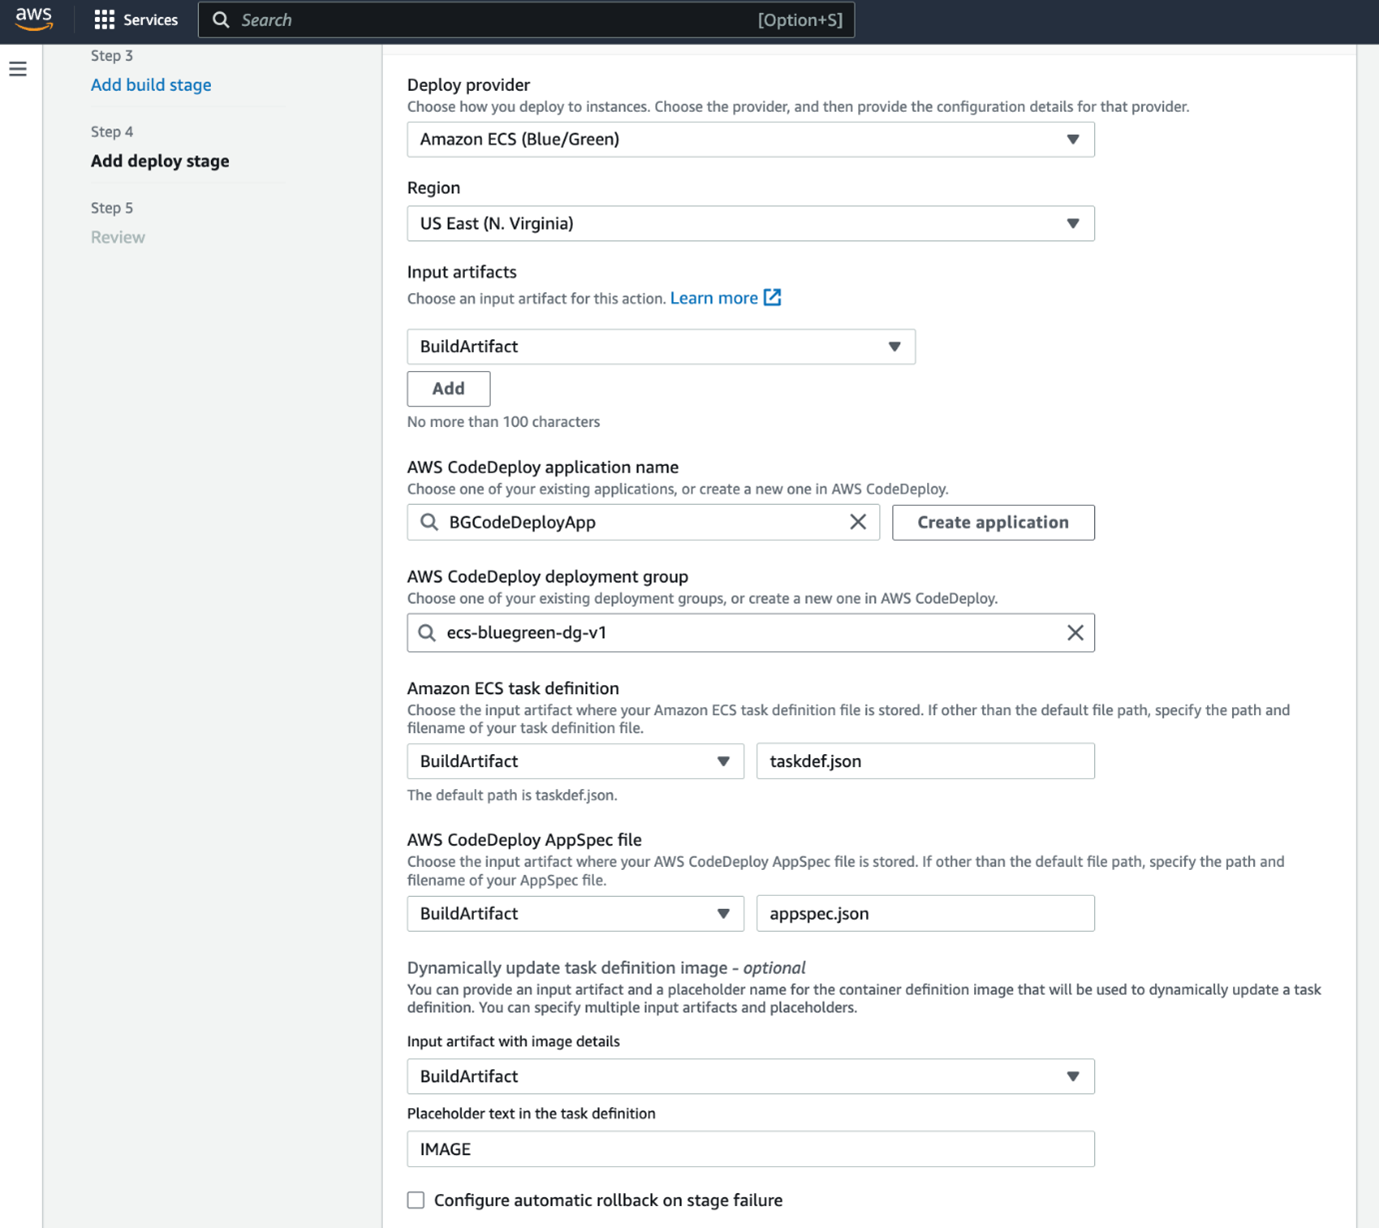Click the Create application button

(x=993, y=522)
